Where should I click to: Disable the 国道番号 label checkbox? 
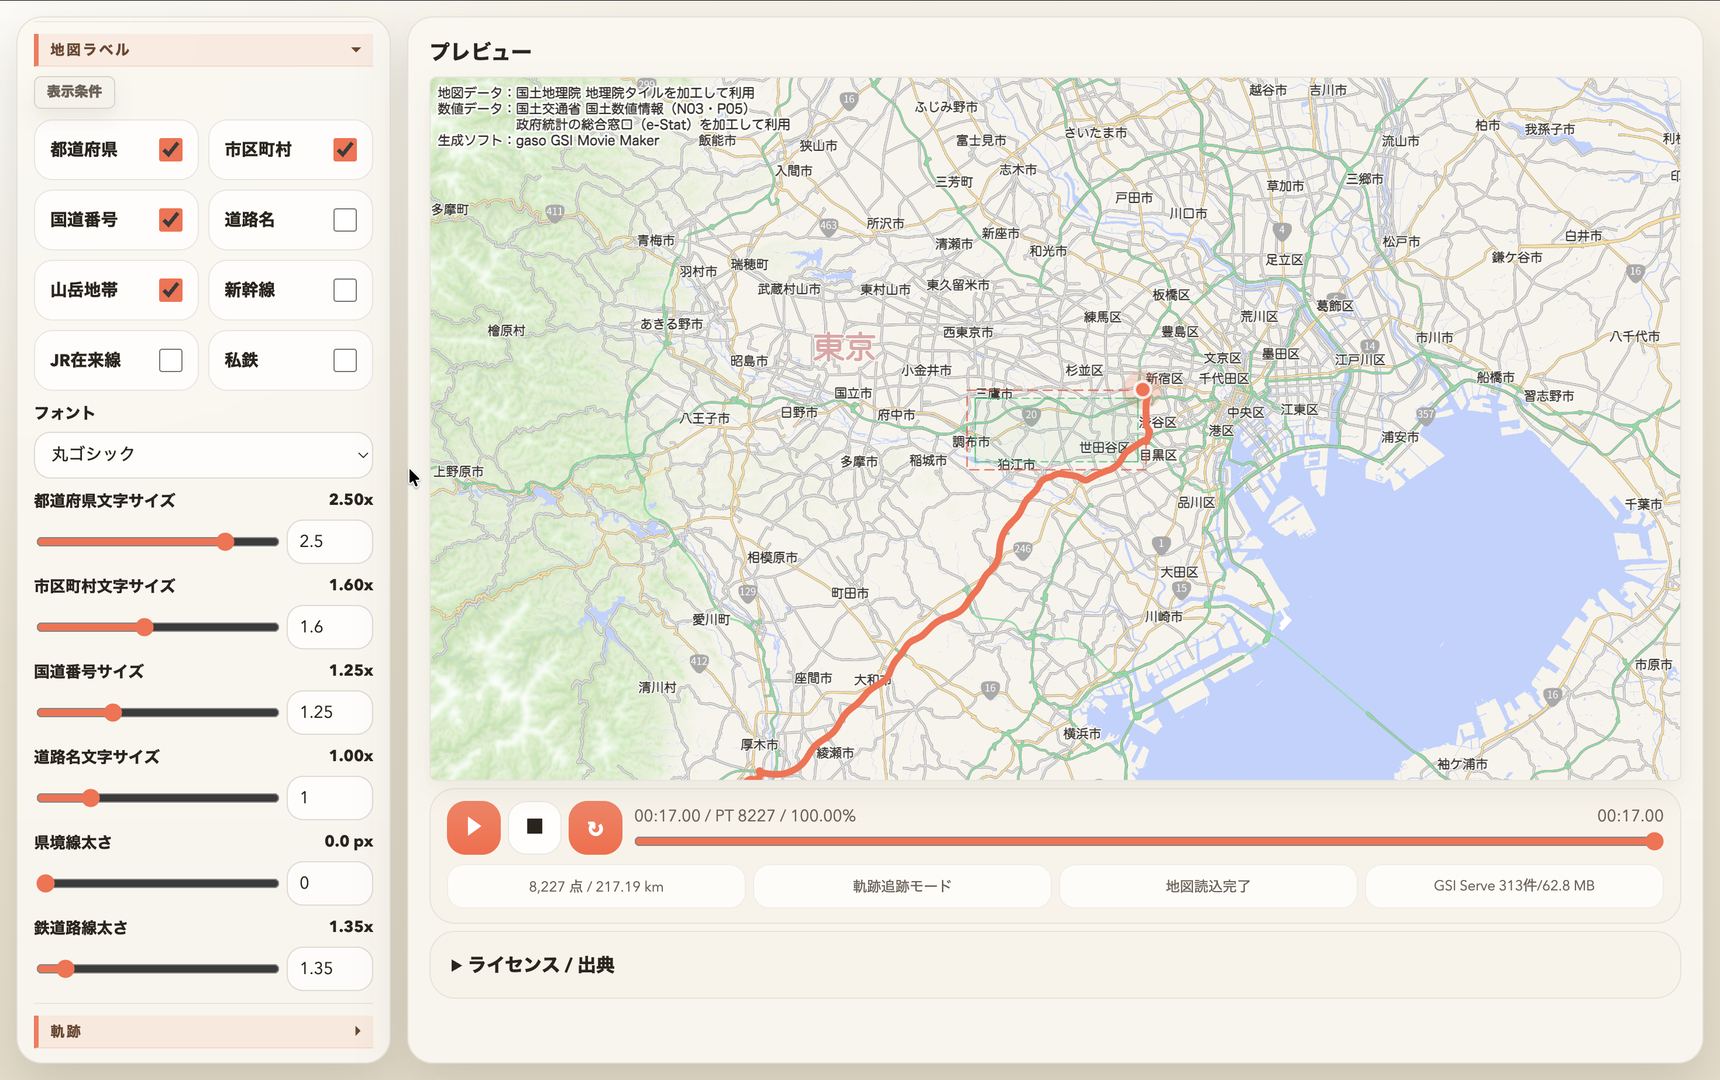pos(171,220)
